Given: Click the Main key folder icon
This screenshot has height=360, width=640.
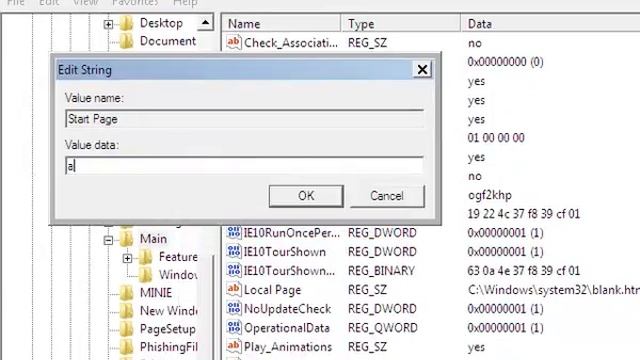Looking at the screenshot, I should (x=127, y=239).
